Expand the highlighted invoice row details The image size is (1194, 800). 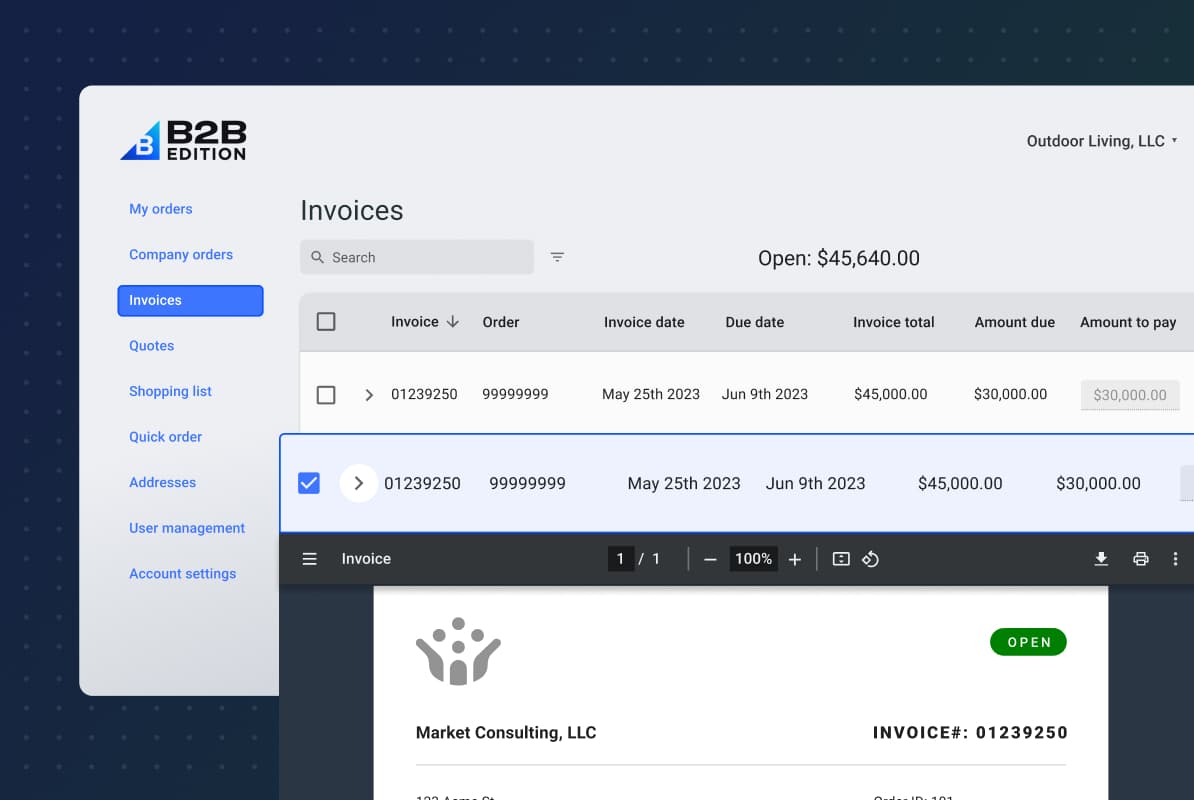click(x=358, y=484)
